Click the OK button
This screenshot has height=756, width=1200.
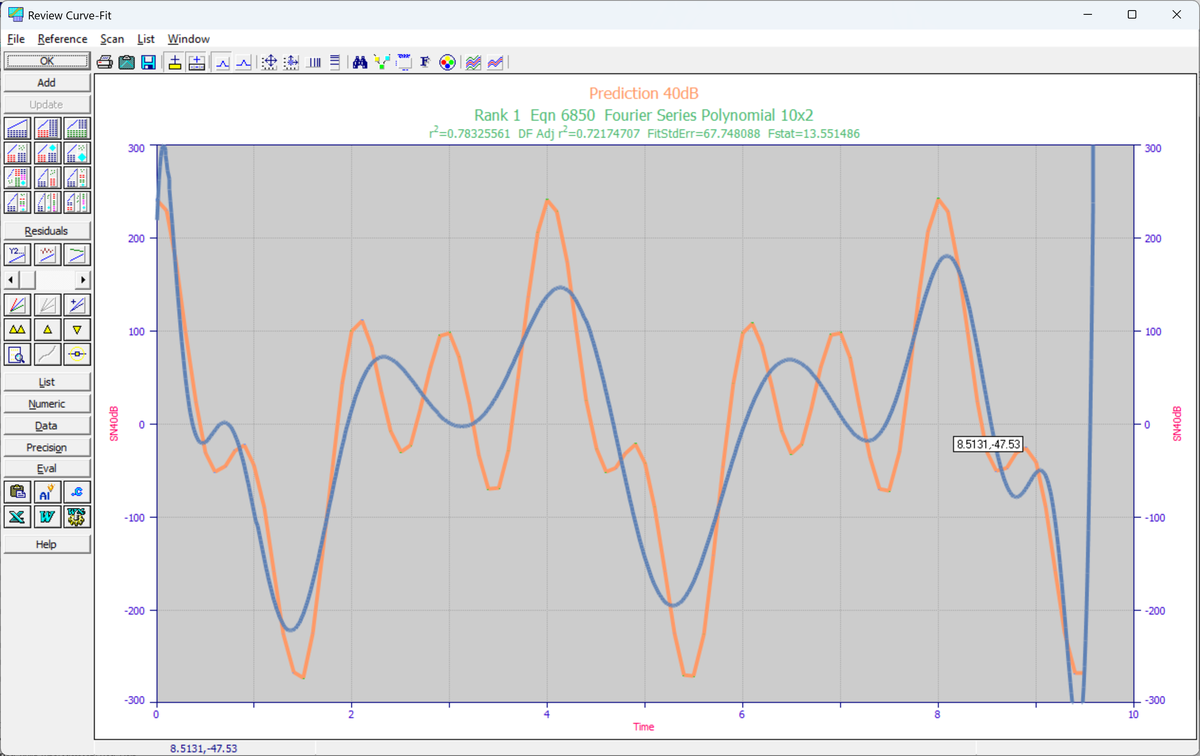(x=47, y=61)
